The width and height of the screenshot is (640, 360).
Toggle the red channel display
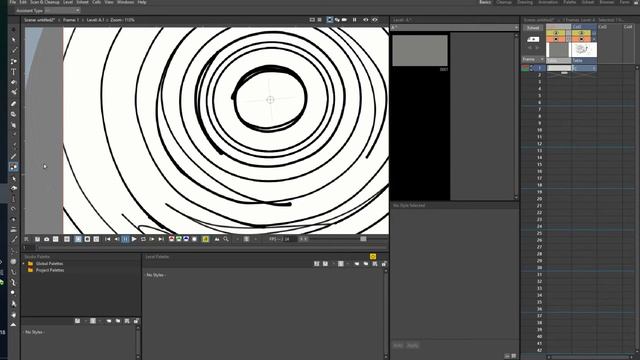coord(171,239)
